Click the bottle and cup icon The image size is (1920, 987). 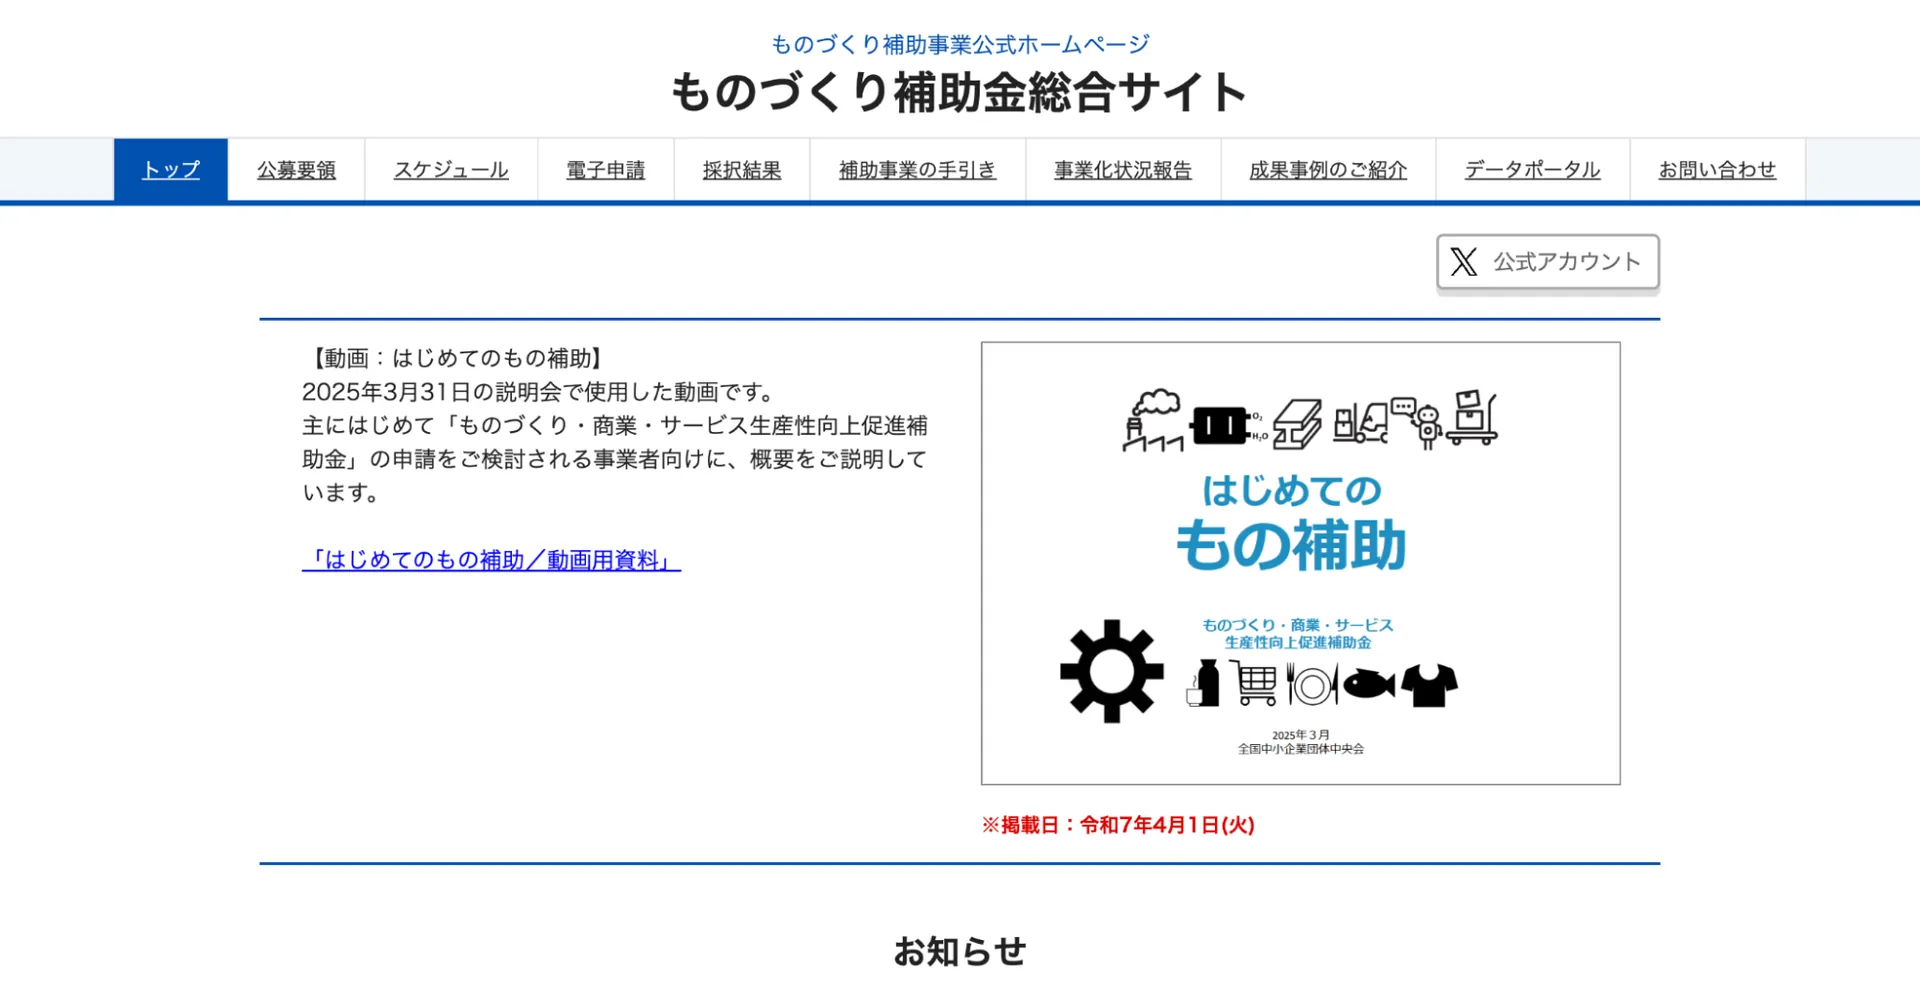coord(1203,684)
